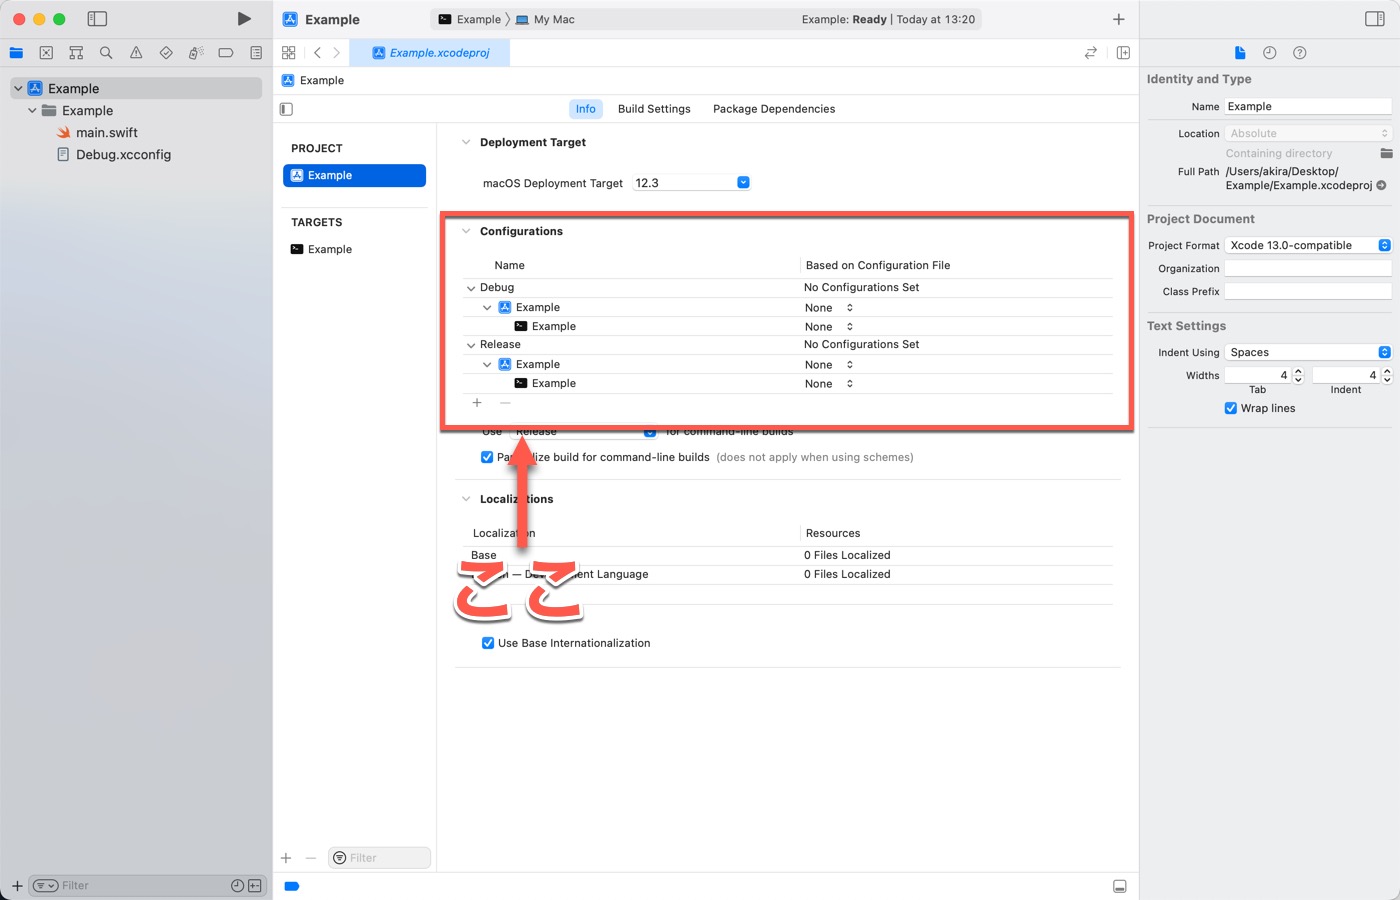Open the Find navigator

[106, 53]
